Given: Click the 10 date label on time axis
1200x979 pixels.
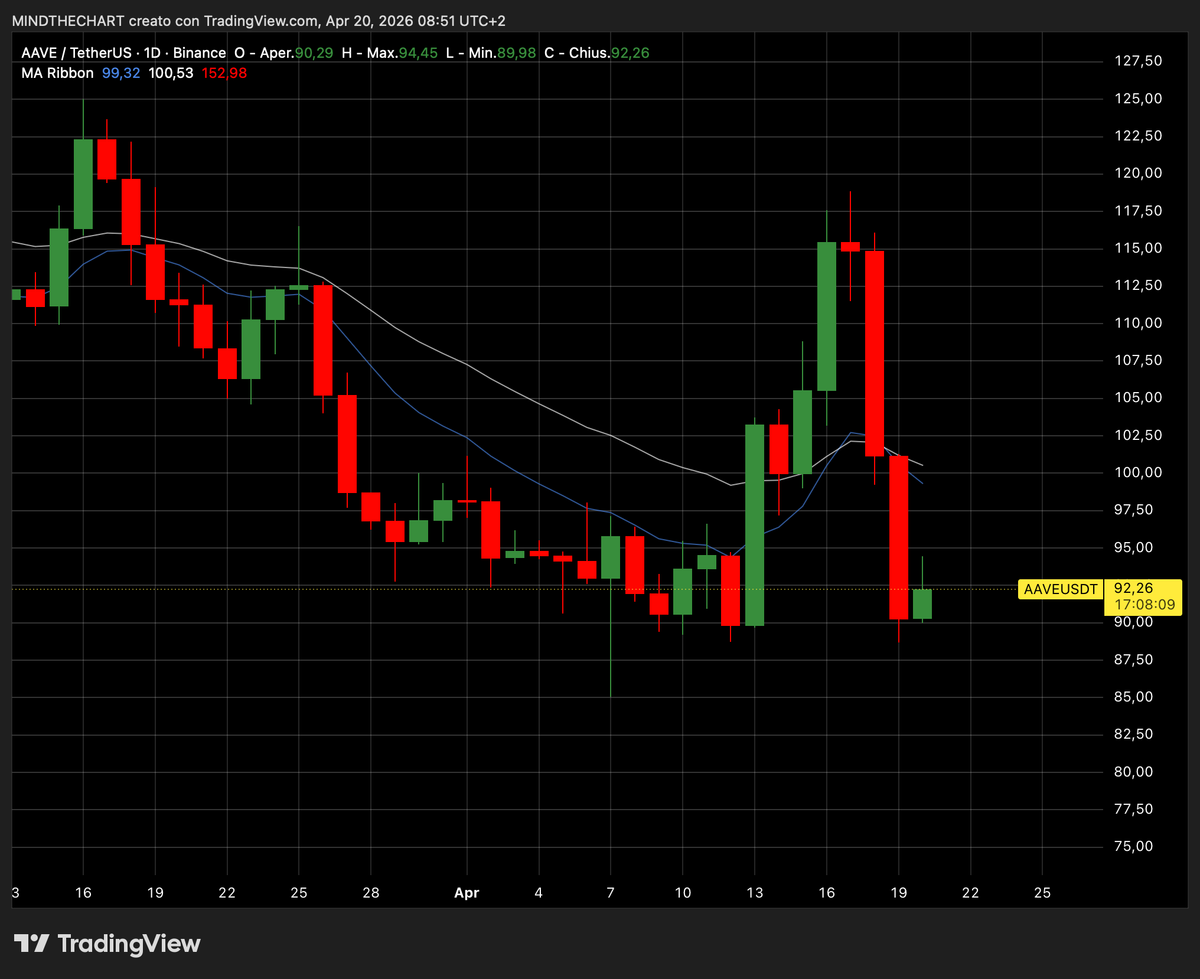Looking at the screenshot, I should coord(682,892).
